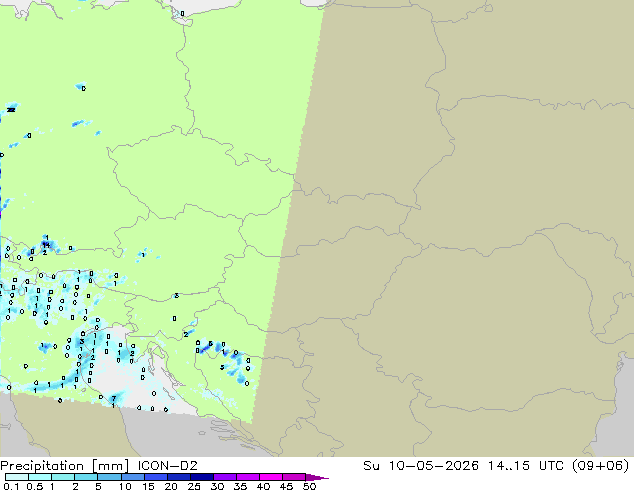Click the '14' precipitation value on the map
The height and width of the screenshot is (490, 634).
pyautogui.click(x=46, y=245)
